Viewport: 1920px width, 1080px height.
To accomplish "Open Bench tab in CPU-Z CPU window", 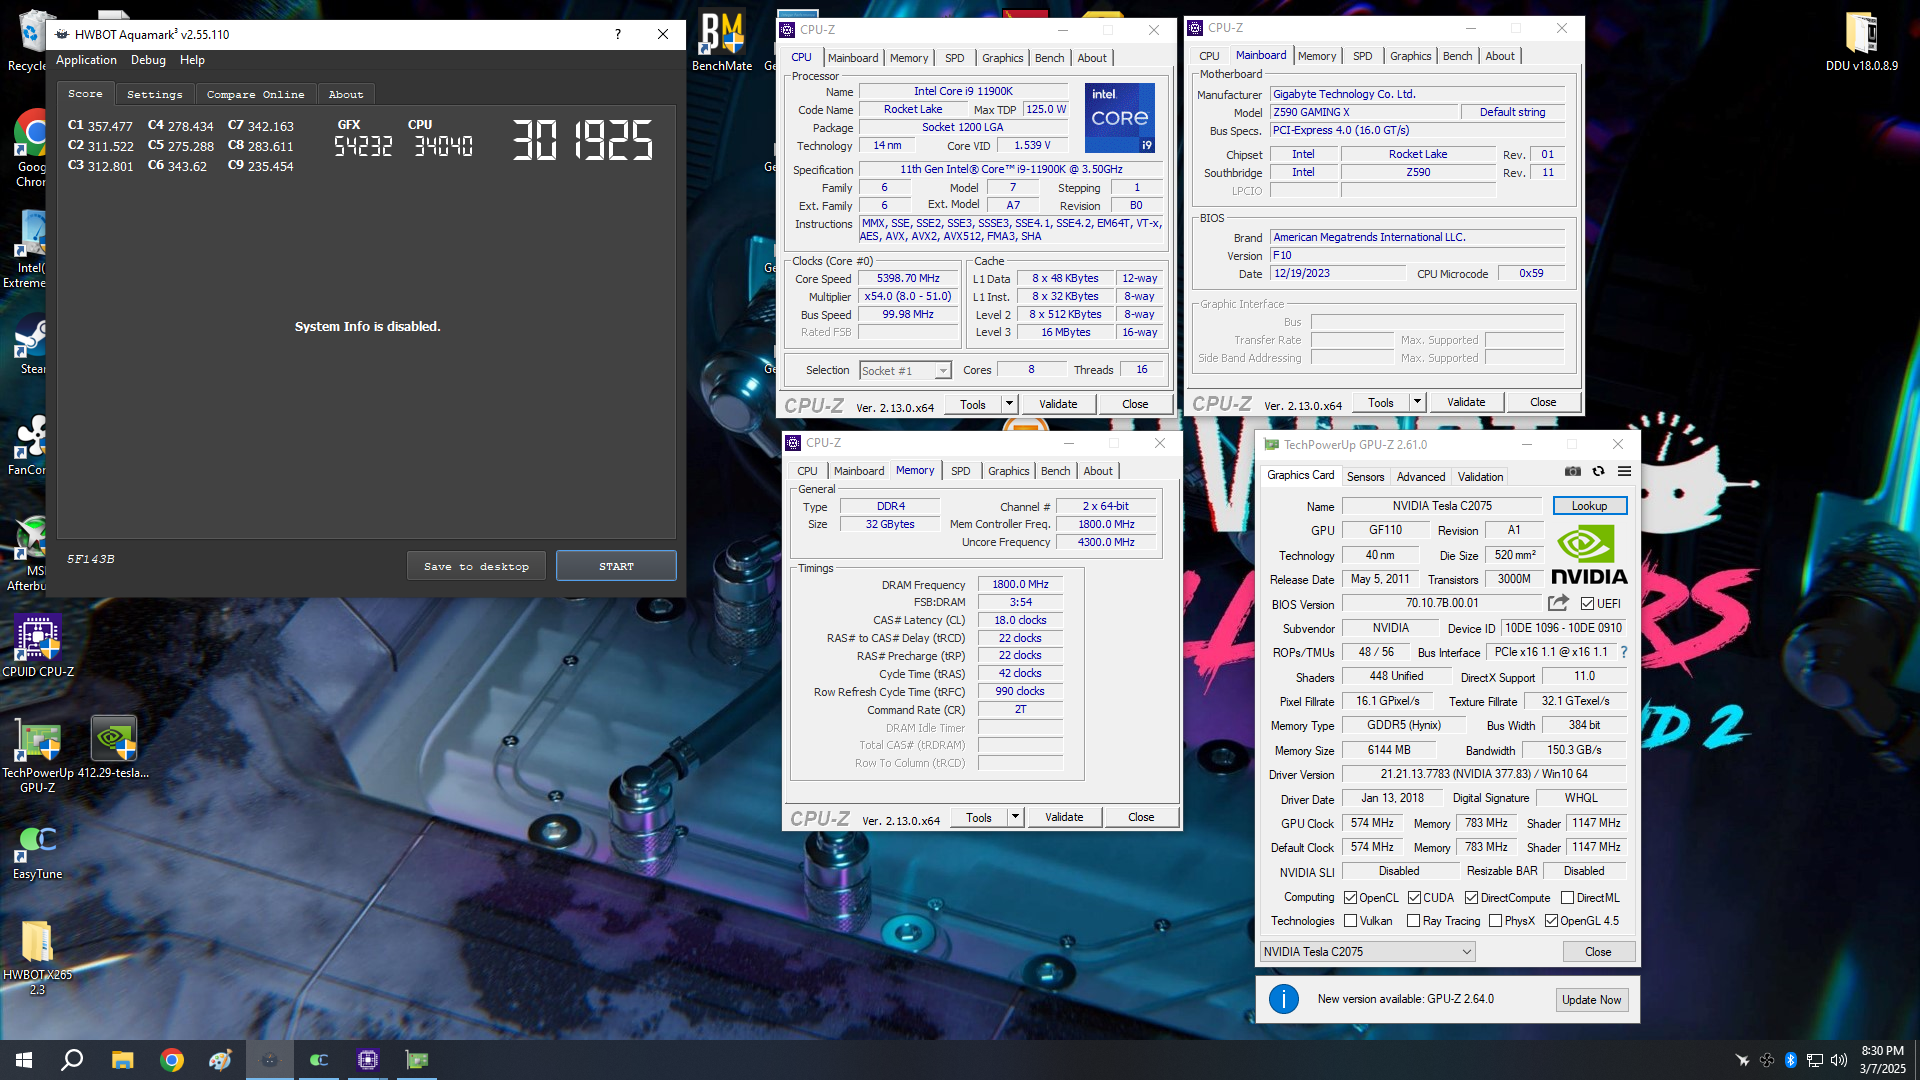I will [1049, 58].
